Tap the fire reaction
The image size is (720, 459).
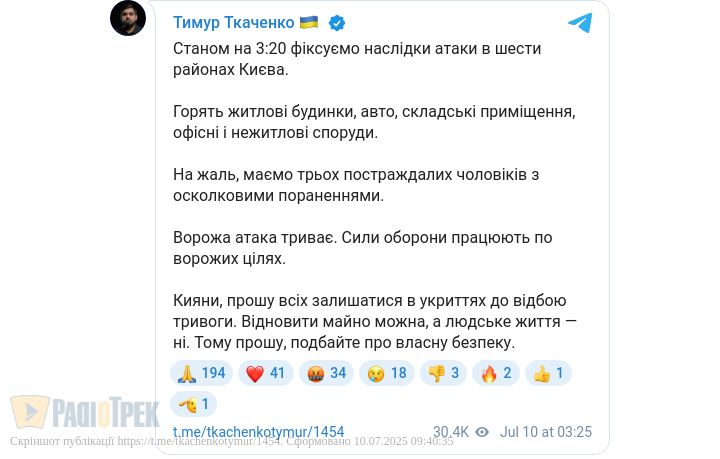click(497, 374)
